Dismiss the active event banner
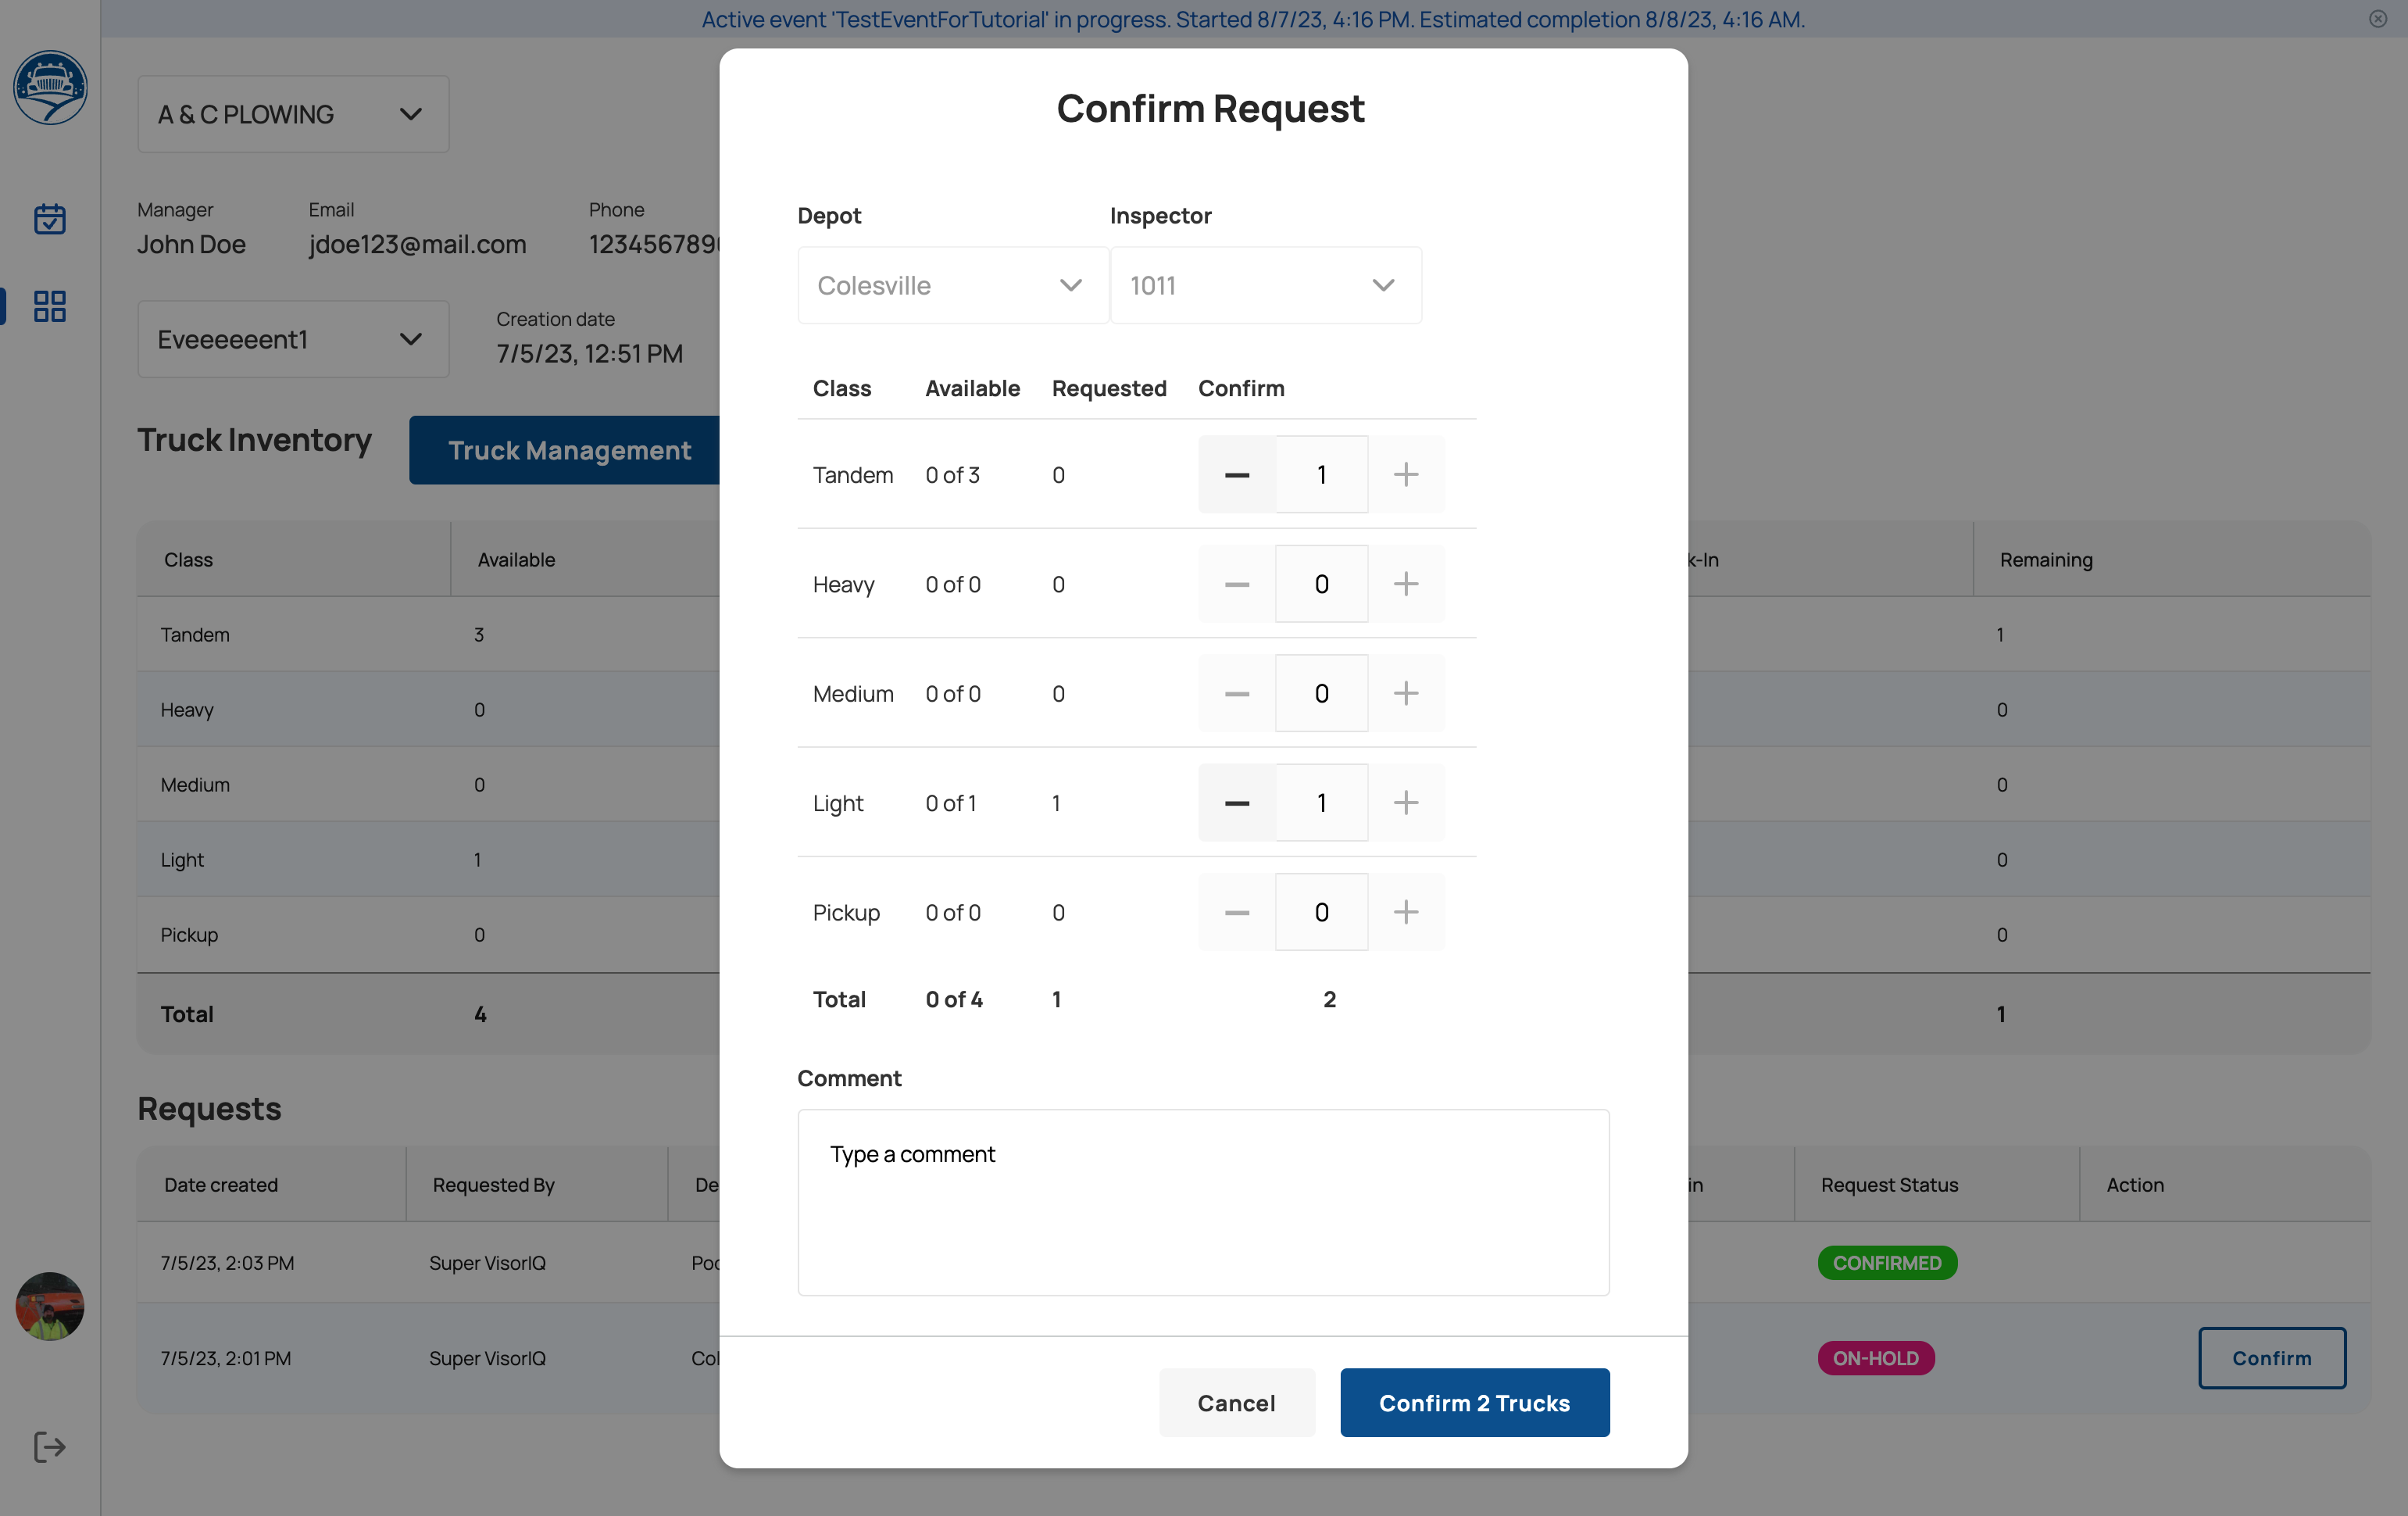The image size is (2408, 1516). click(2378, 19)
